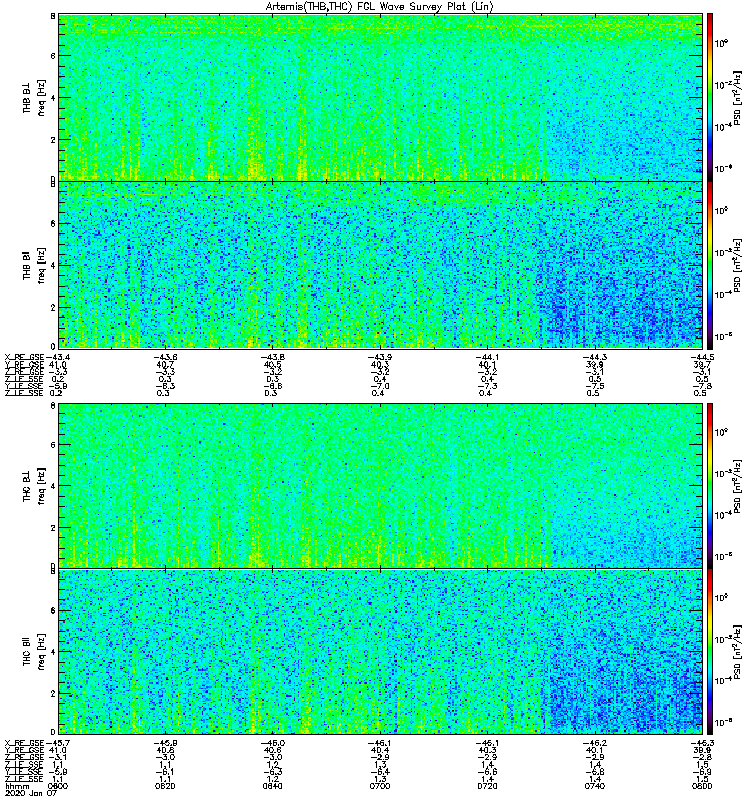
Task: Click the color bar beside THC B-parallel panel
Action: (710, 652)
